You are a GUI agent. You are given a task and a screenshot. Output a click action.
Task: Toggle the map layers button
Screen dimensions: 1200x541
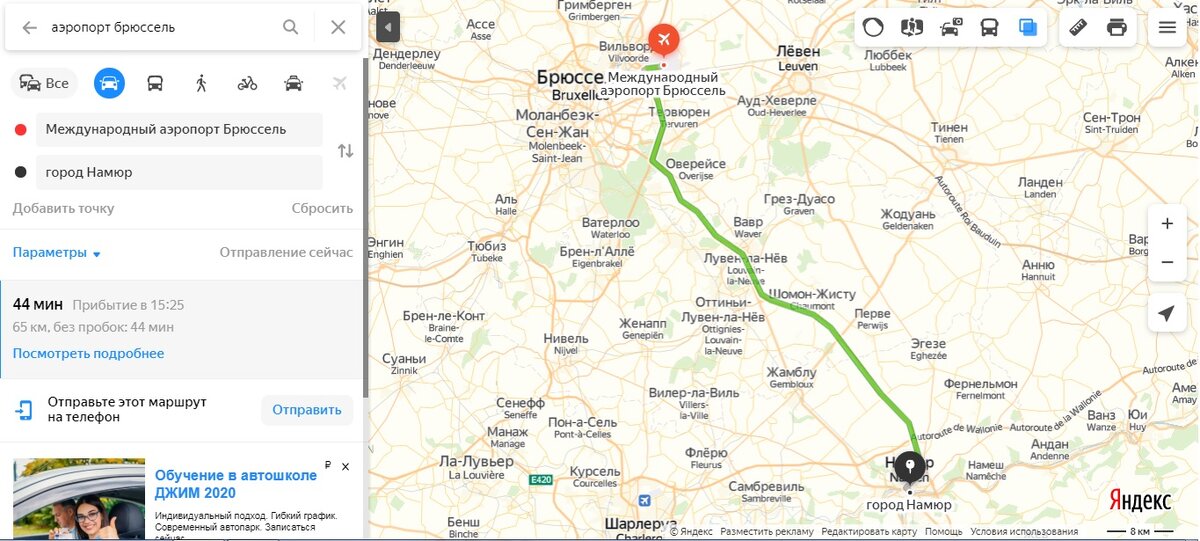pos(1028,28)
